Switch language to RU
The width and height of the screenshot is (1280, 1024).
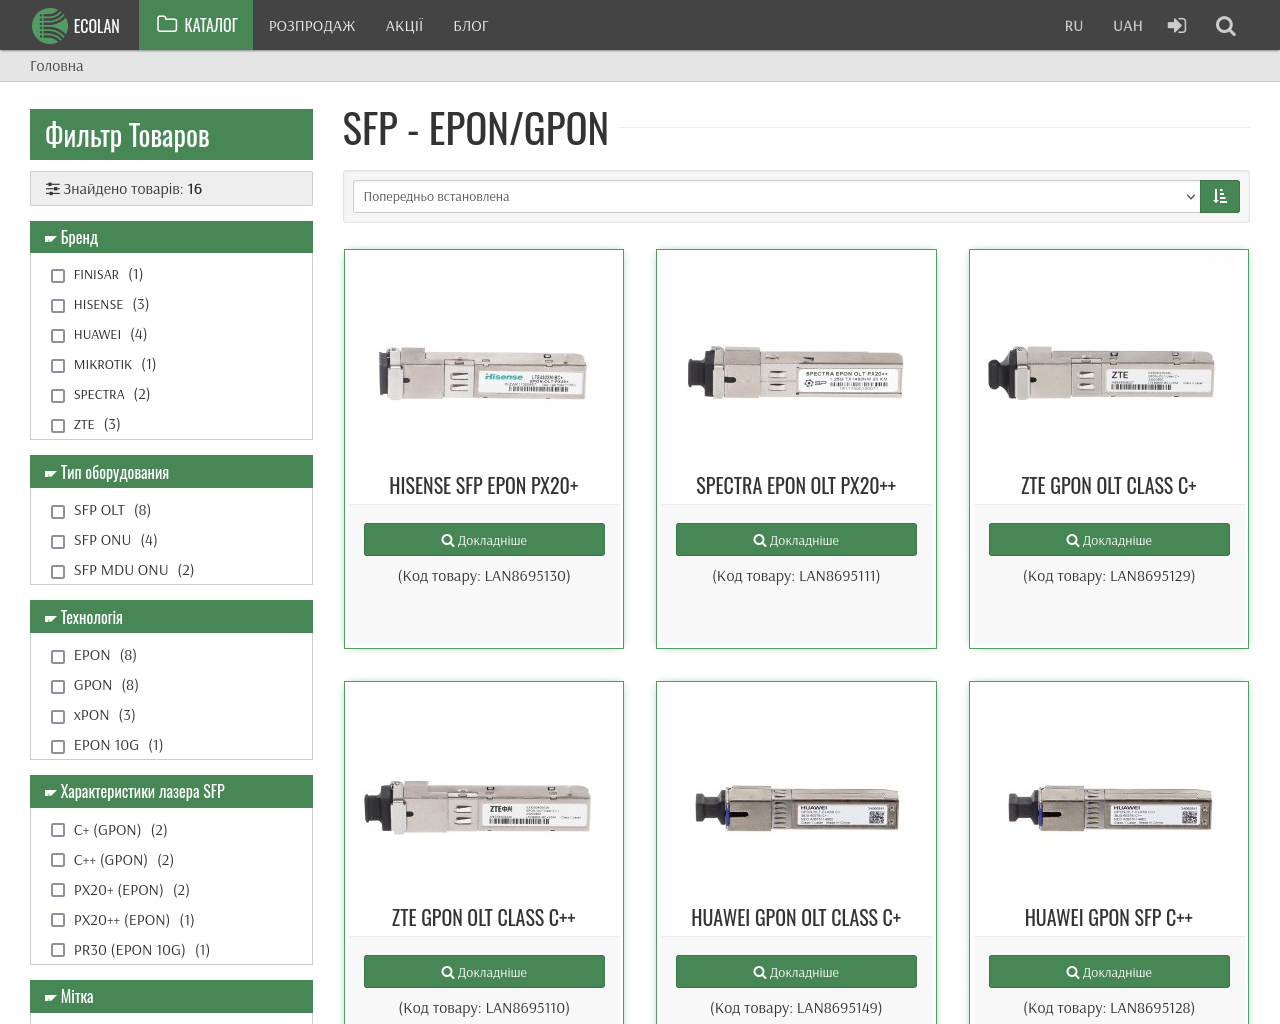pos(1074,26)
